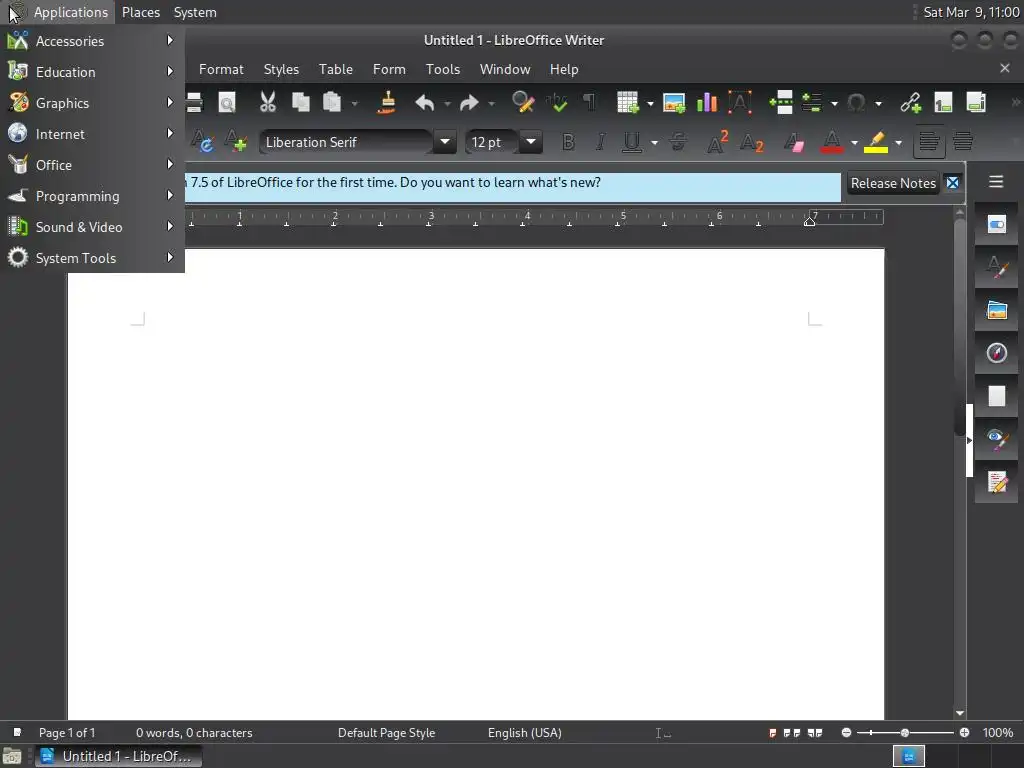Insert a table using grid icon
1024x768 pixels.
(627, 103)
